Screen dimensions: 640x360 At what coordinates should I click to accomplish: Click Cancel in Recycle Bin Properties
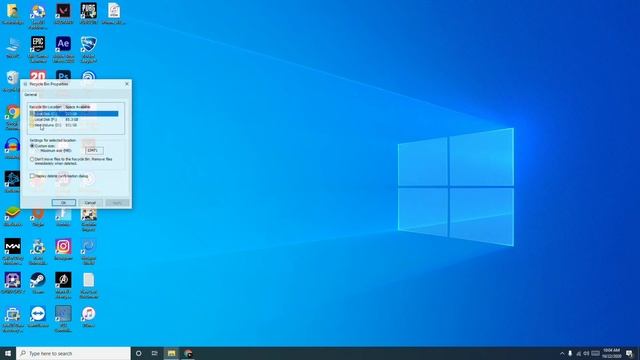pos(90,203)
